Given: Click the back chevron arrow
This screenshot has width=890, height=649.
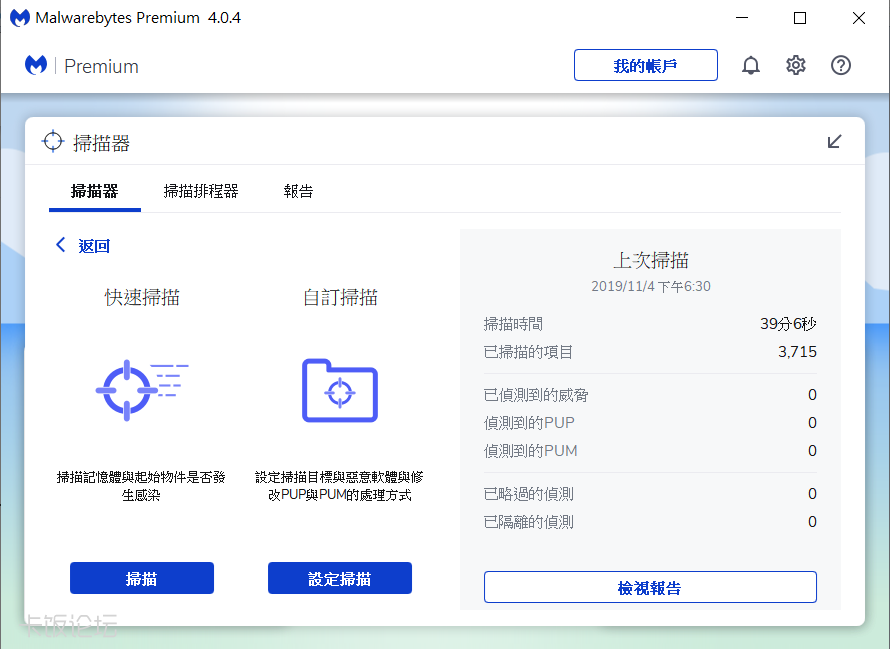Looking at the screenshot, I should (x=61, y=245).
